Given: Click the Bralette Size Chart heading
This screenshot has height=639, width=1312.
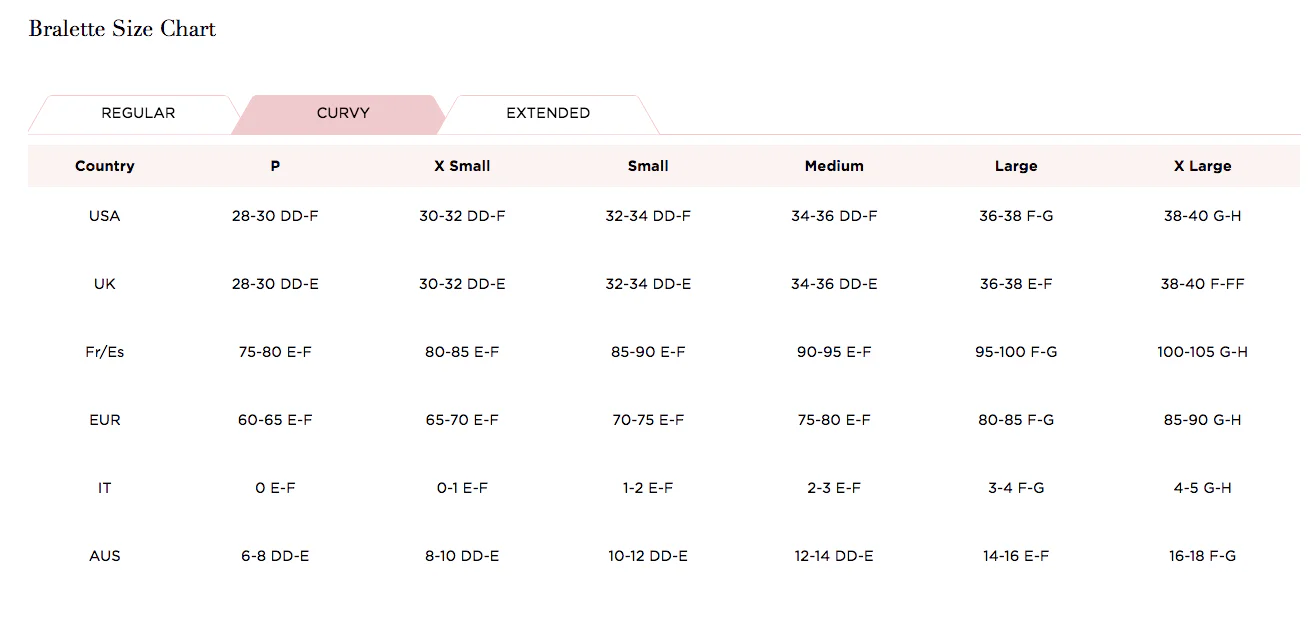Looking at the screenshot, I should point(122,29).
